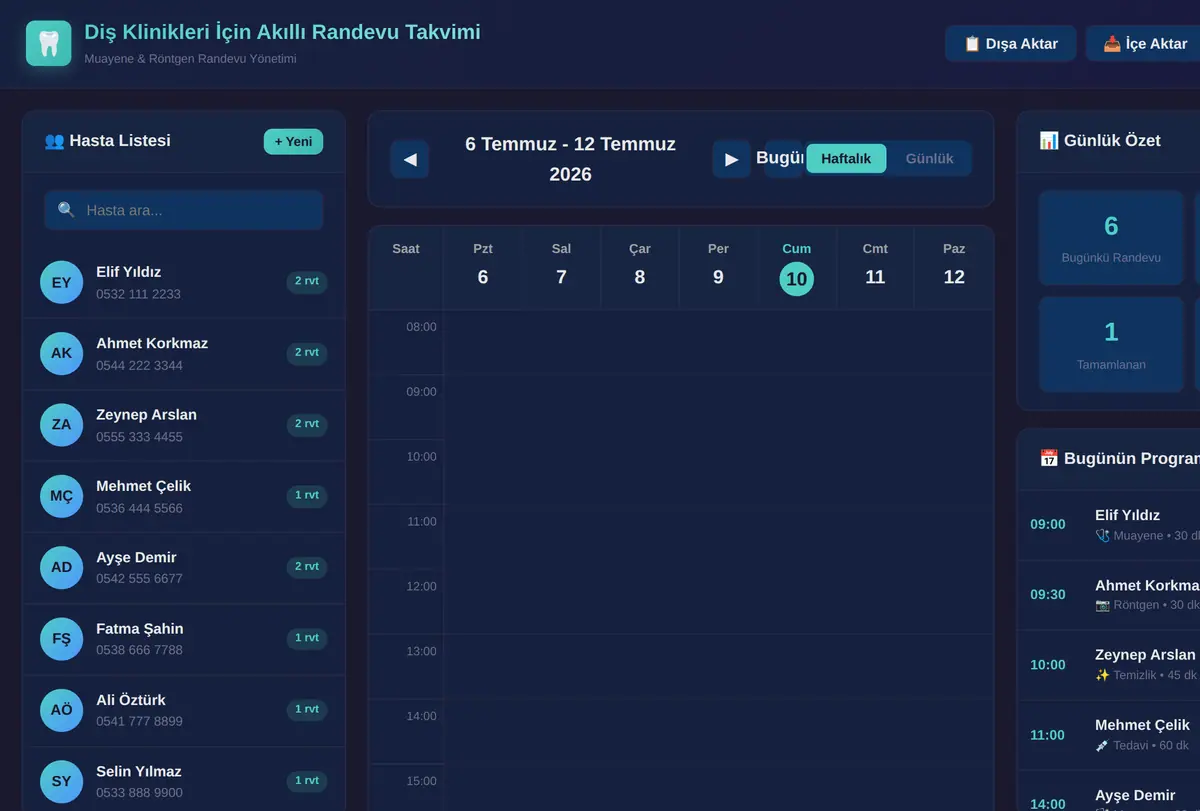Viewport: 1200px width, 811px height.
Task: Select the EY patient avatar
Action: [61, 282]
